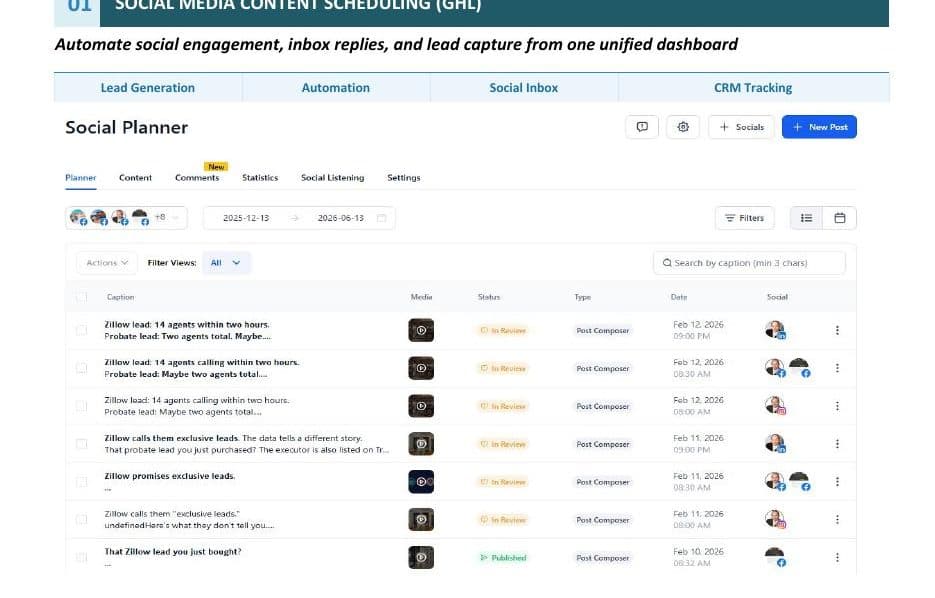The width and height of the screenshot is (935, 598).
Task: Open media thumbnail for published Feb 10 post
Action: click(x=421, y=557)
